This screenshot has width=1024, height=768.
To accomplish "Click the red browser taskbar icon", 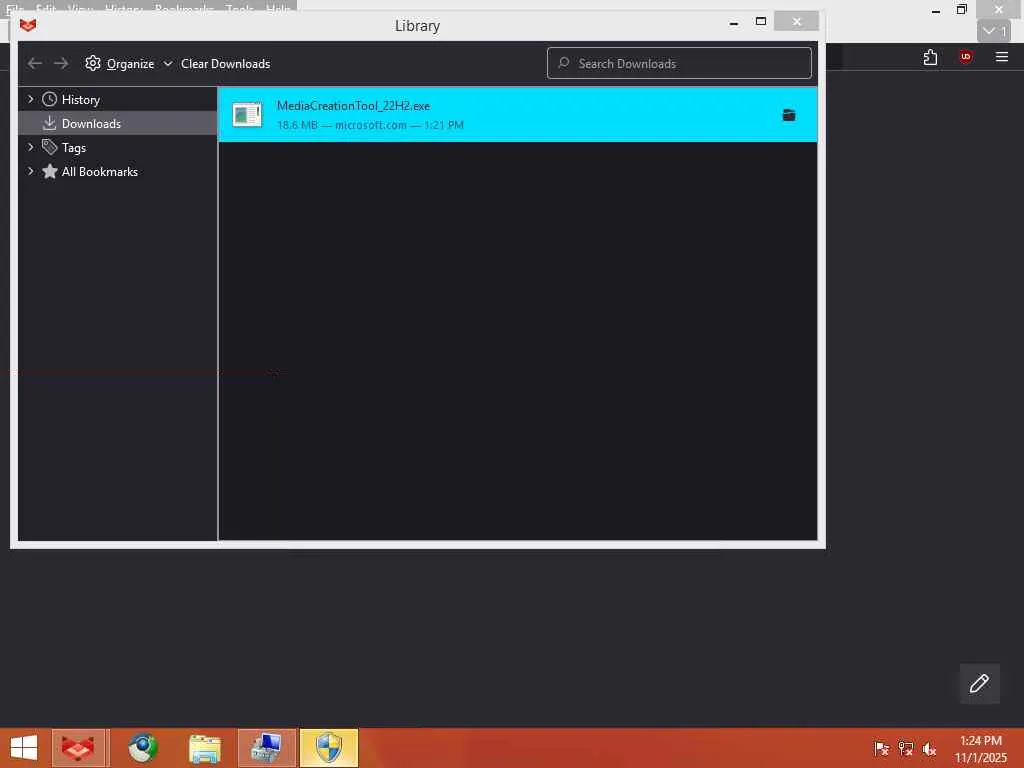I will point(78,748).
